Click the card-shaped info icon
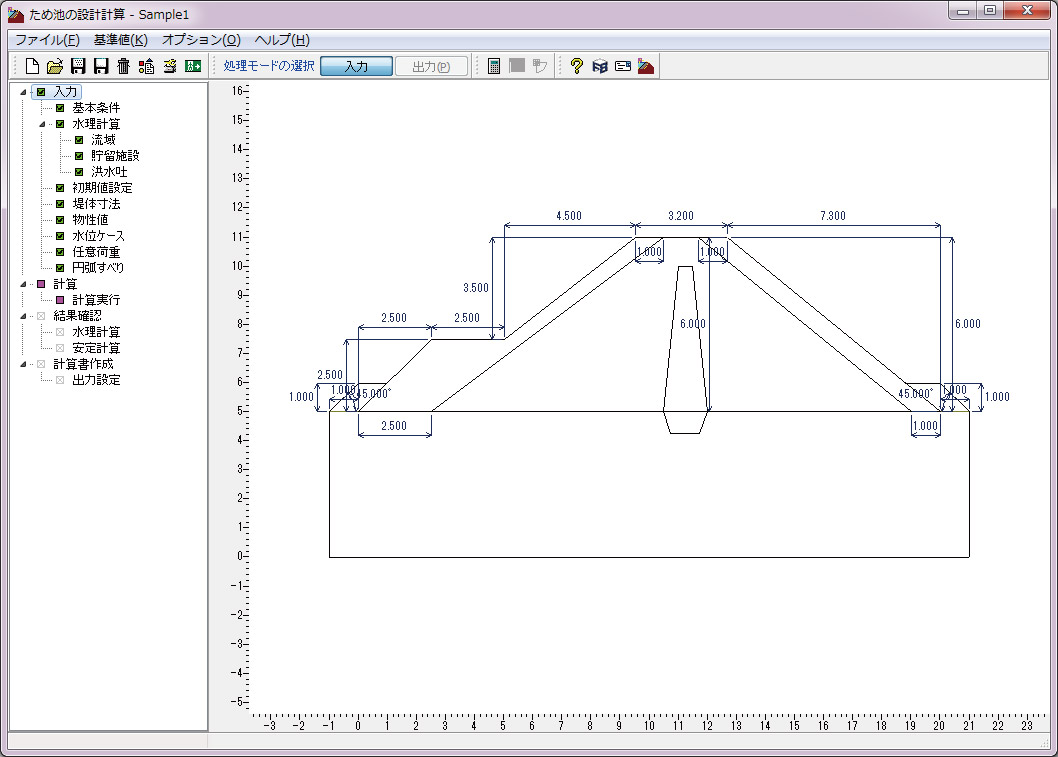 point(623,66)
